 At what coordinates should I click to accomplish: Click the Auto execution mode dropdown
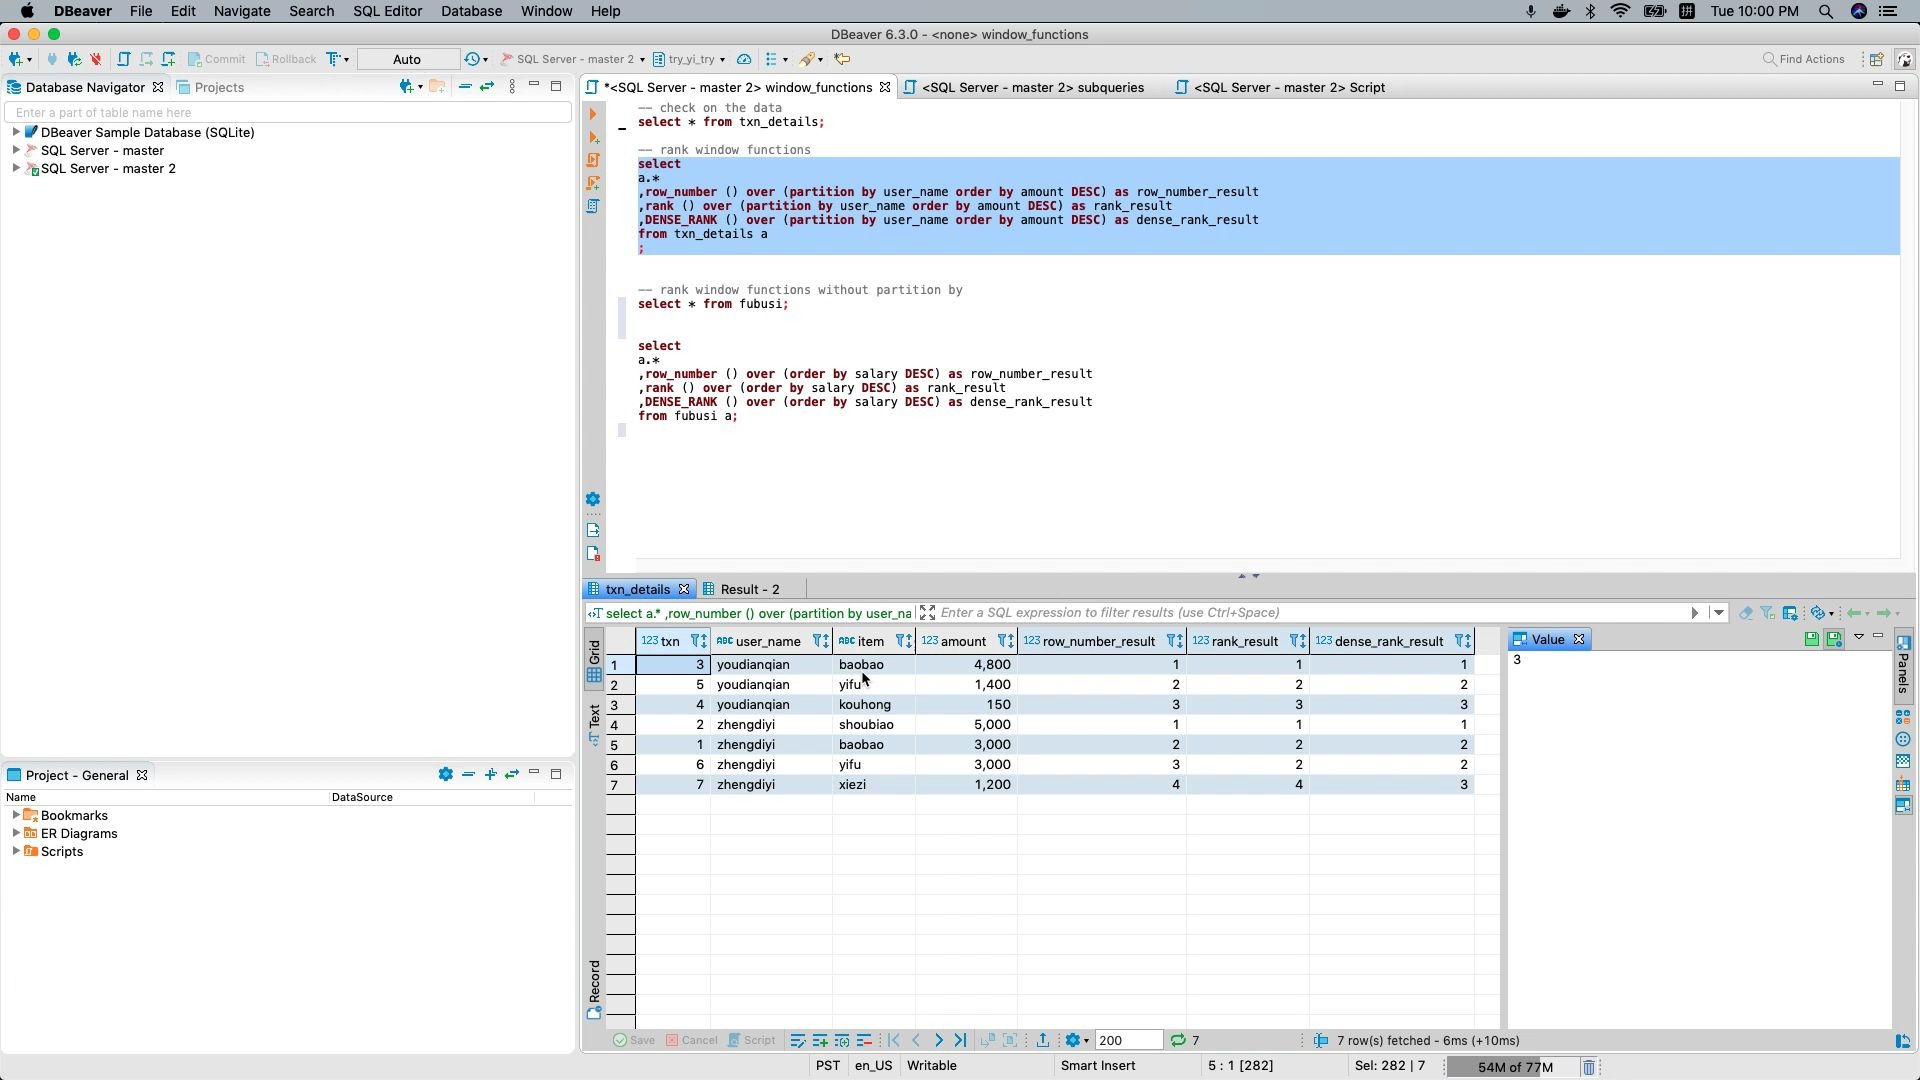point(406,58)
